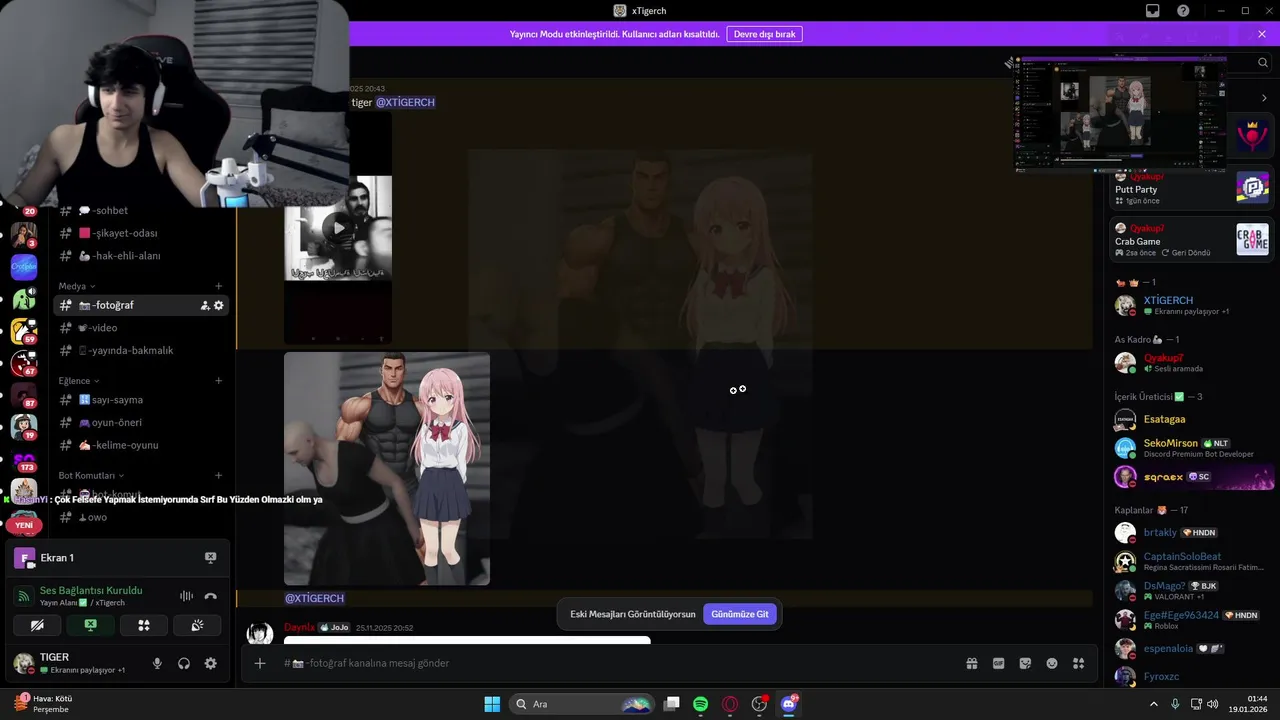
Task: Open the owo channel
Action: tap(142, 517)
